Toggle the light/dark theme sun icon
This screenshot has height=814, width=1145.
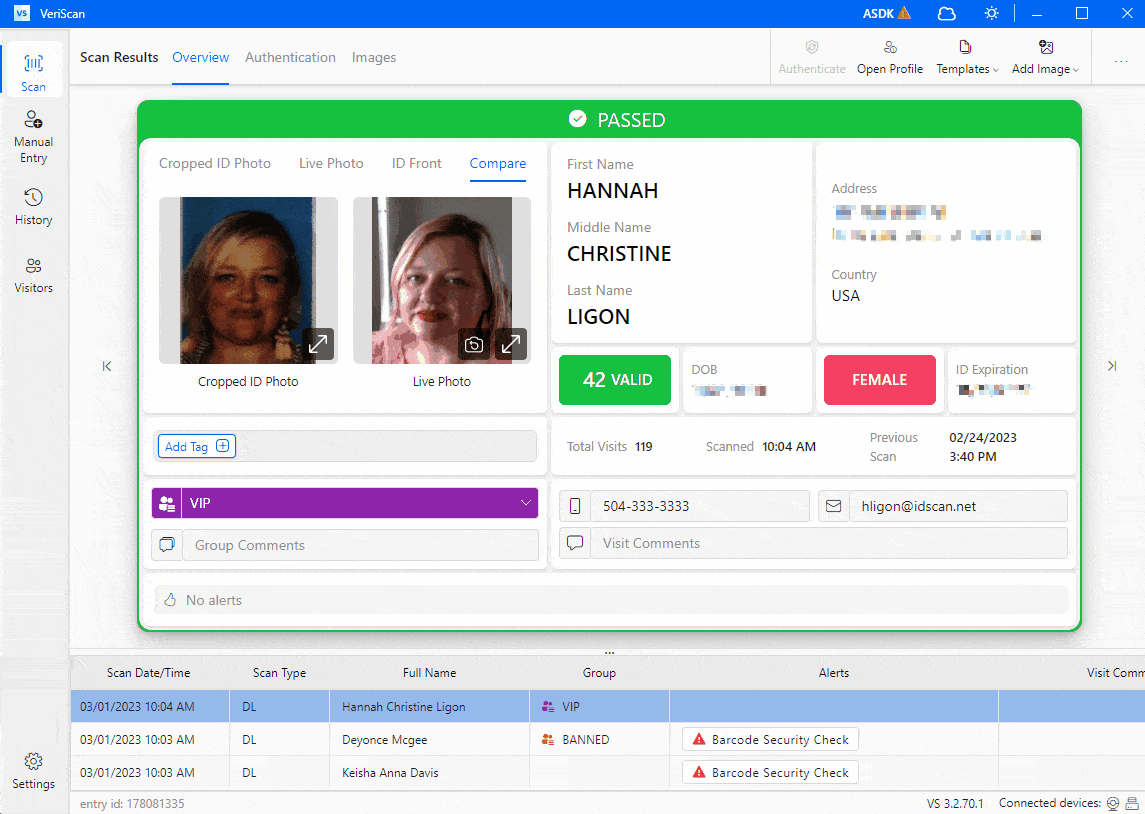(x=991, y=13)
